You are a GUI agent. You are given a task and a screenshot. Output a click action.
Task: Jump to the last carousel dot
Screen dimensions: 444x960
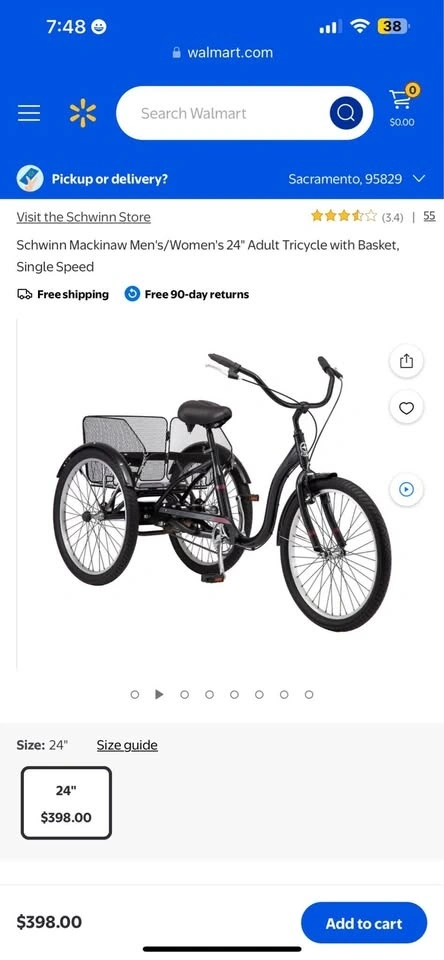click(x=309, y=694)
